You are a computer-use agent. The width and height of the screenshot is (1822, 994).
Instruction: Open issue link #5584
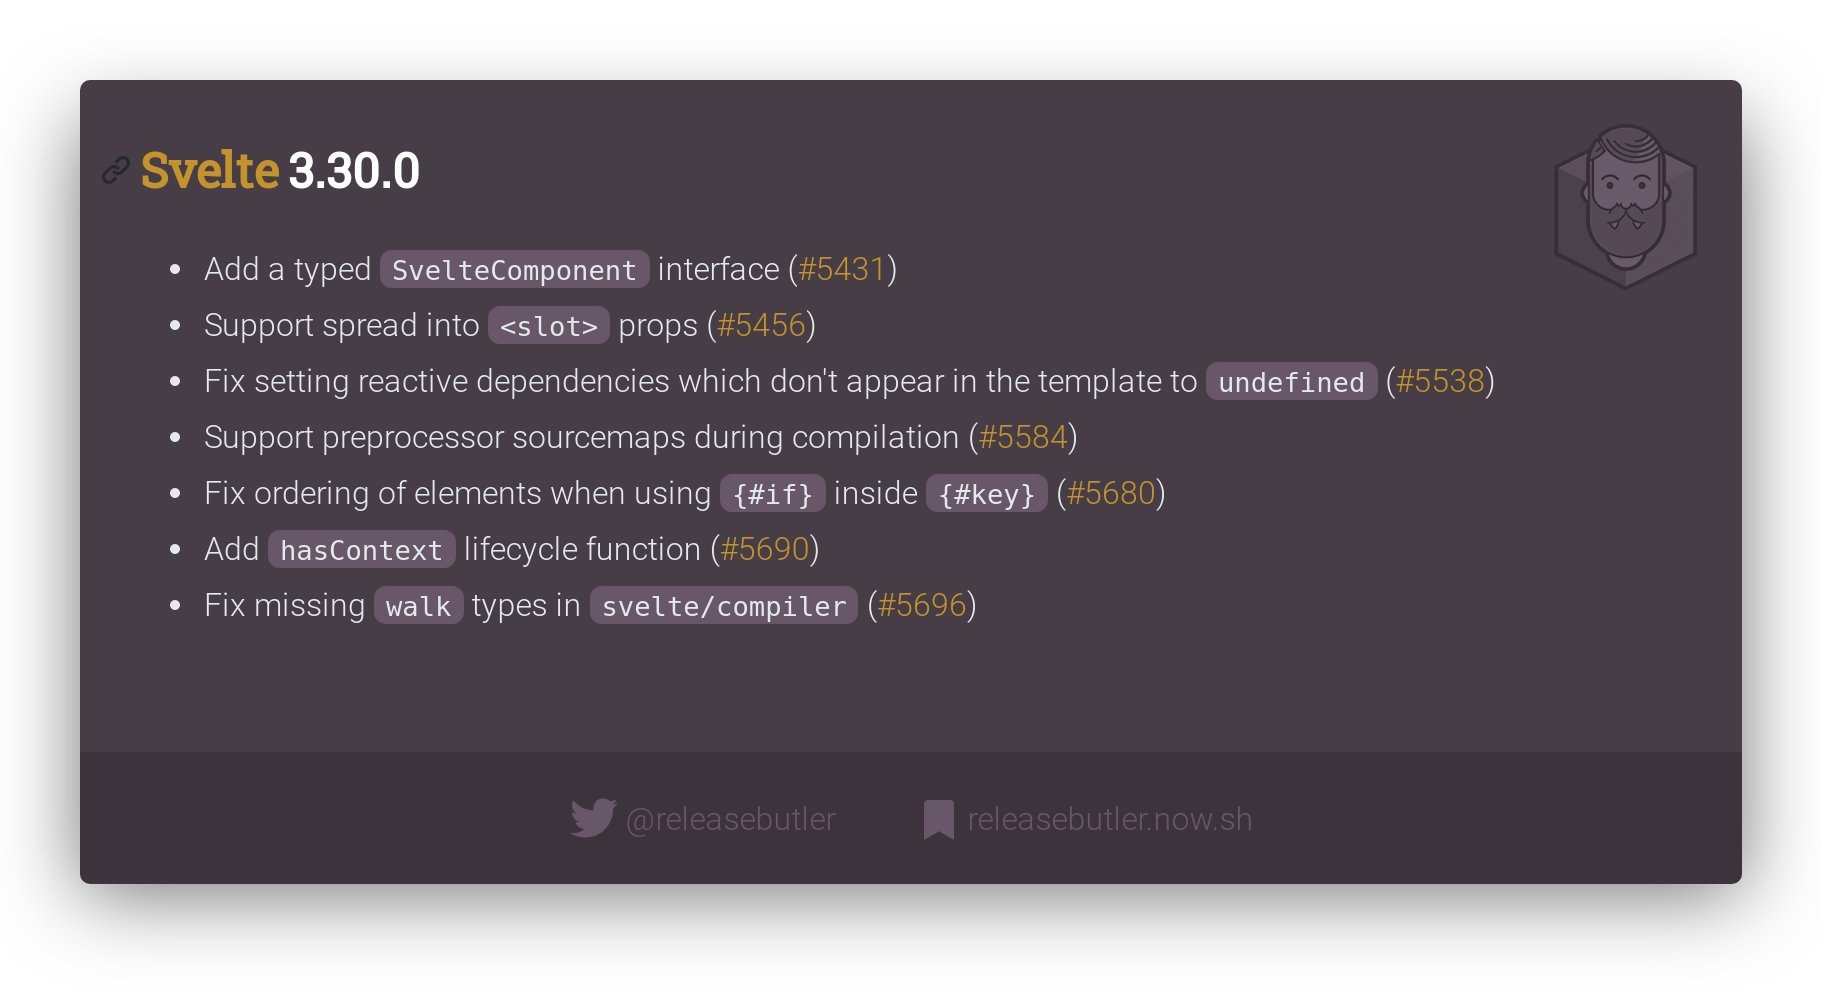1023,437
